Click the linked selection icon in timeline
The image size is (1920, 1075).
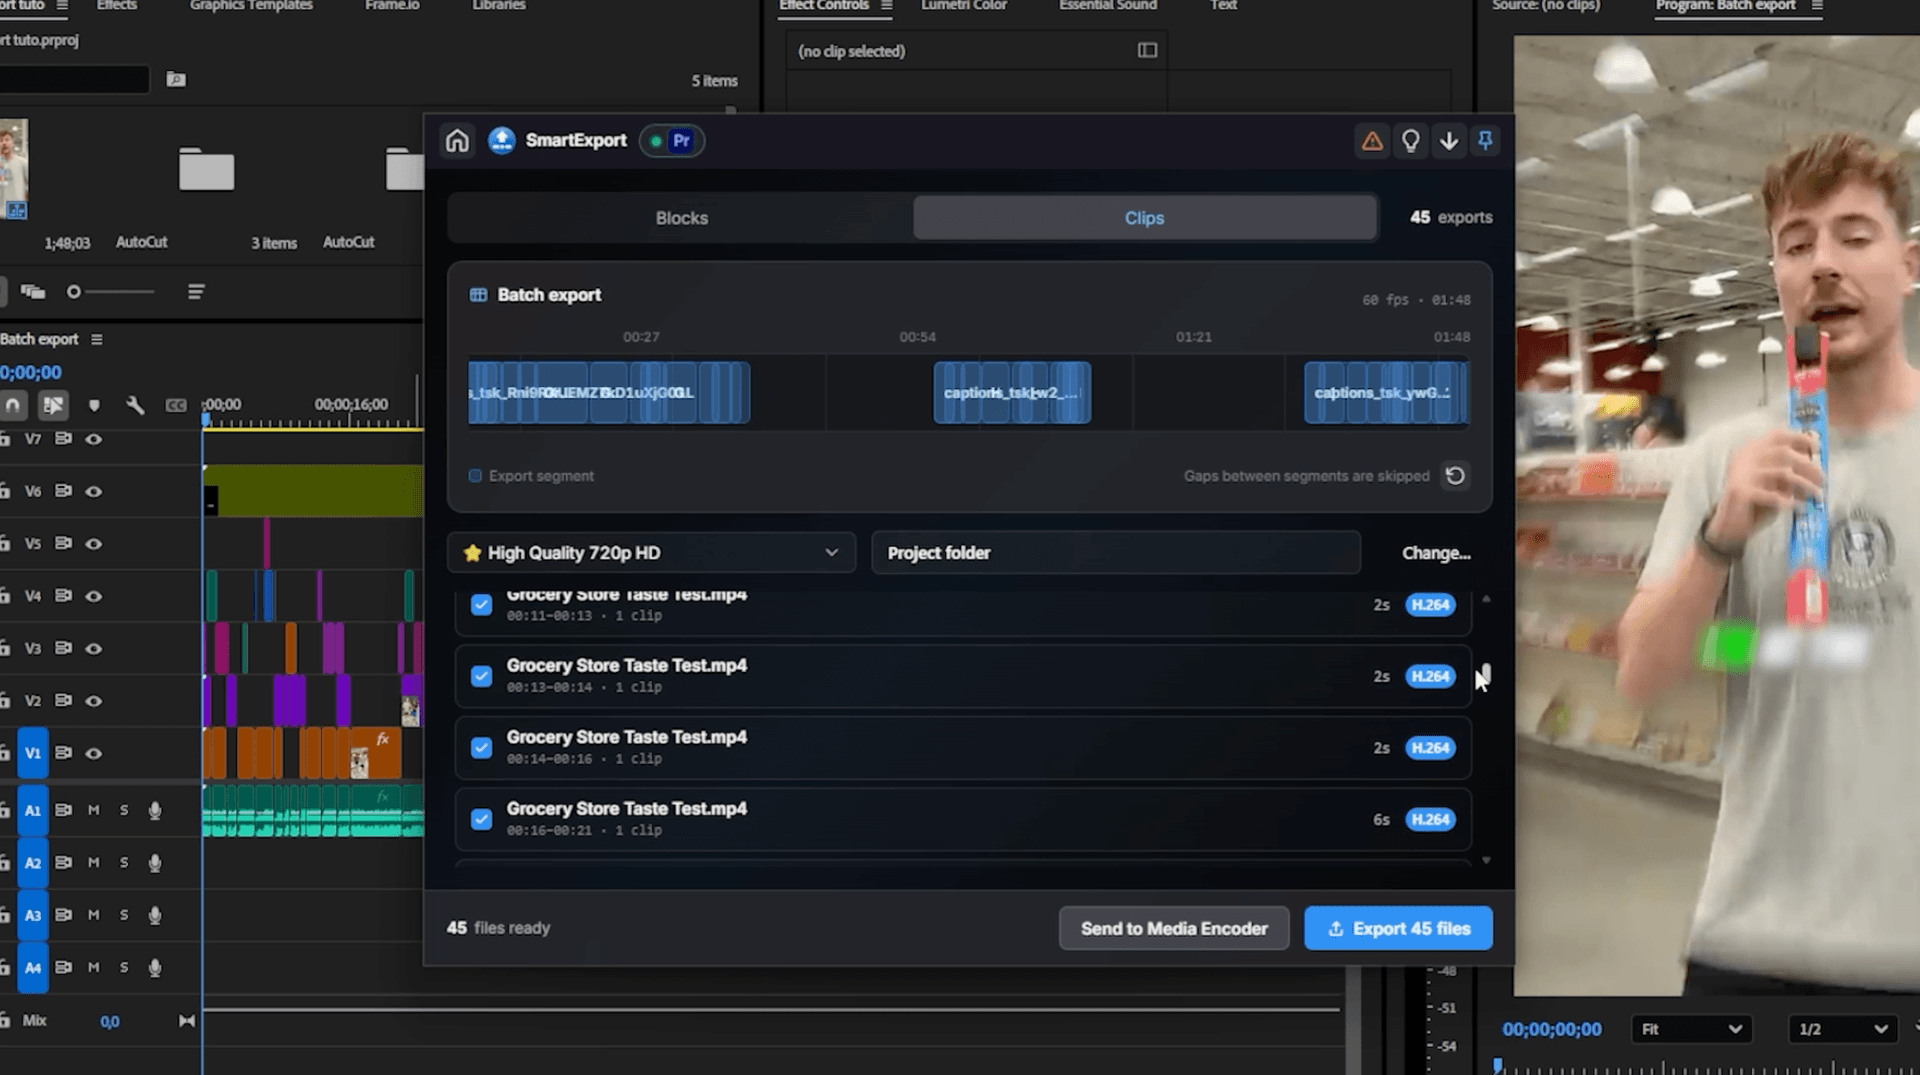pyautogui.click(x=53, y=405)
